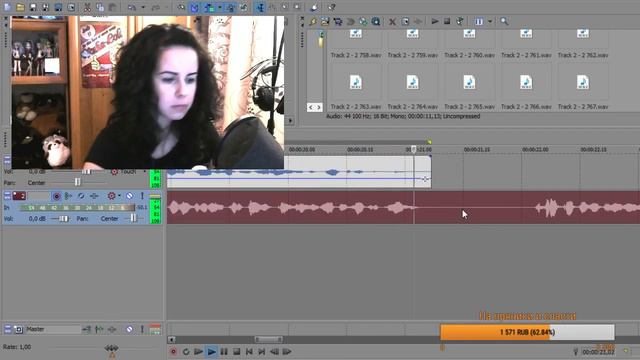Click the Redo arrow icon
This screenshot has width=640, height=360.
(x=156, y=7)
